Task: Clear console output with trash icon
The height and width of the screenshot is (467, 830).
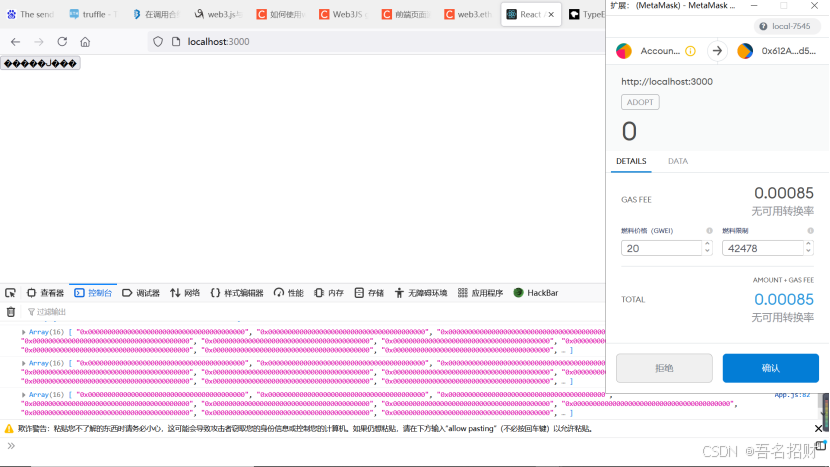Action: pos(11,312)
